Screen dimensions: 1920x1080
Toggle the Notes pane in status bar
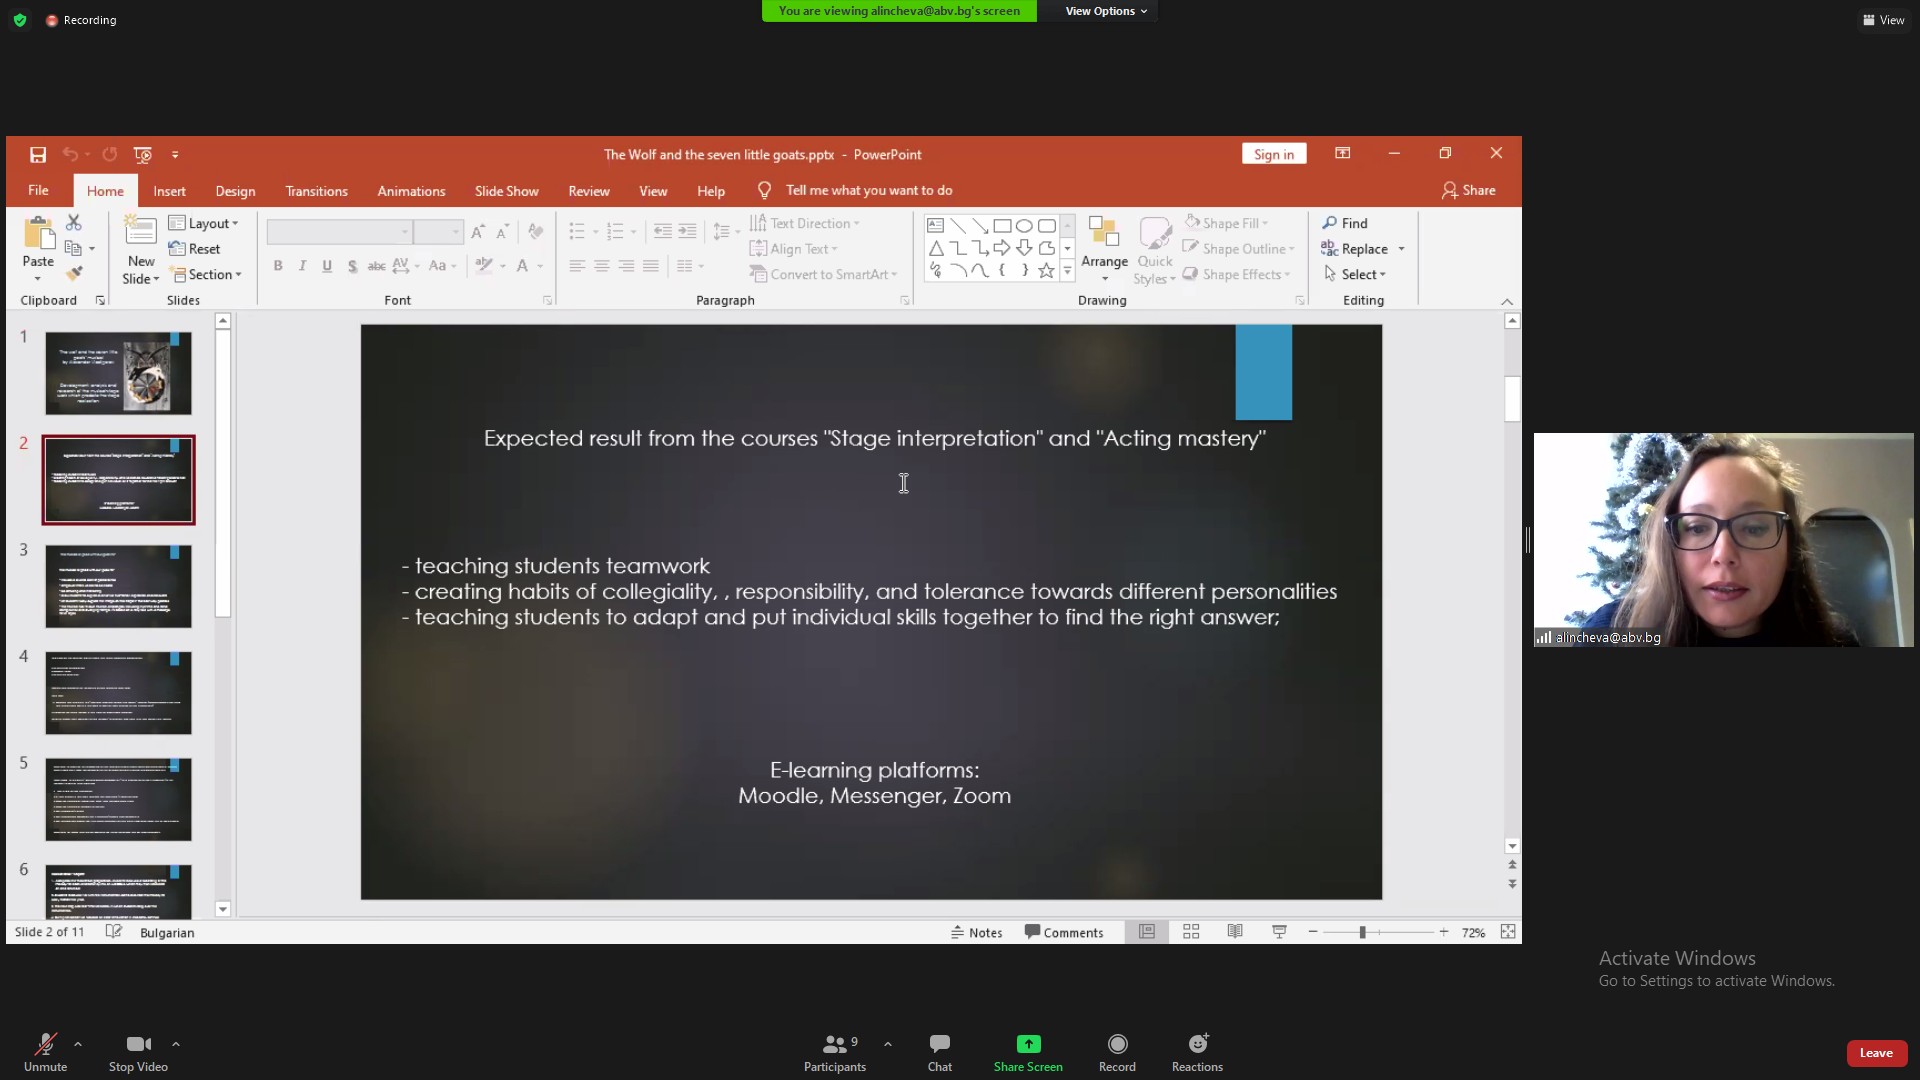point(976,932)
